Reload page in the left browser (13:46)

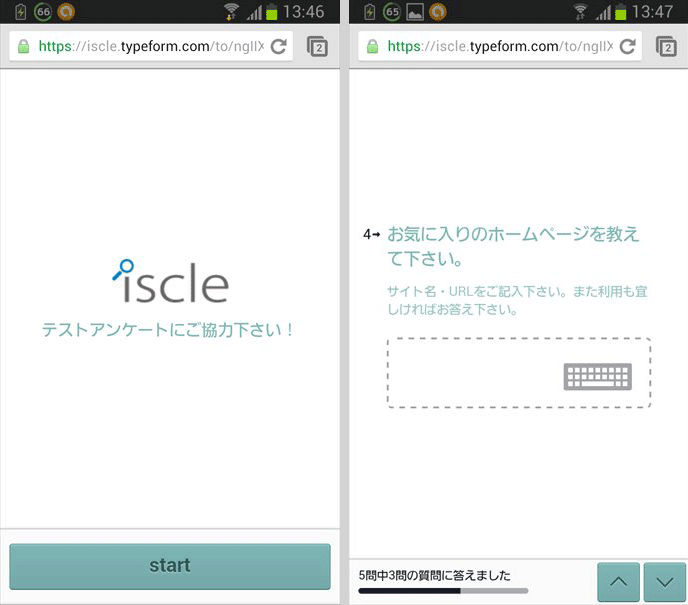coord(279,46)
